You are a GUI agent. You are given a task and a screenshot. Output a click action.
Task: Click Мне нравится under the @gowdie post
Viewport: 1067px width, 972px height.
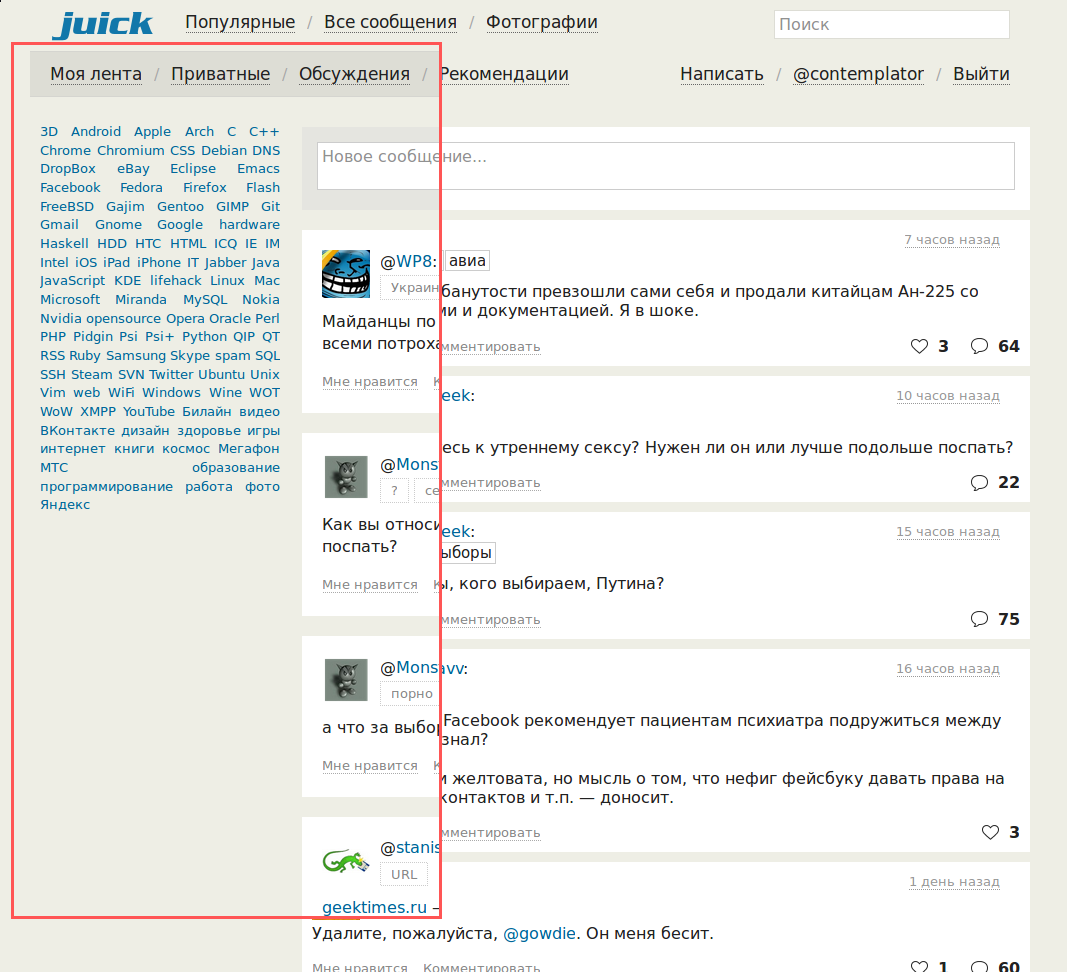click(x=360, y=967)
